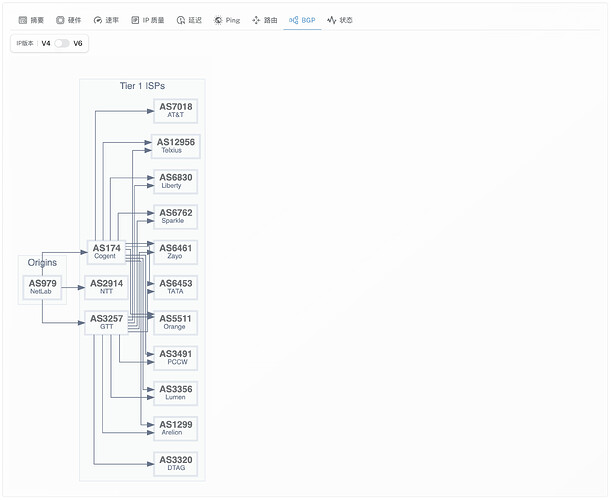611x500 pixels.
Task: Select the AS7018 AT&T node
Action: (x=176, y=111)
